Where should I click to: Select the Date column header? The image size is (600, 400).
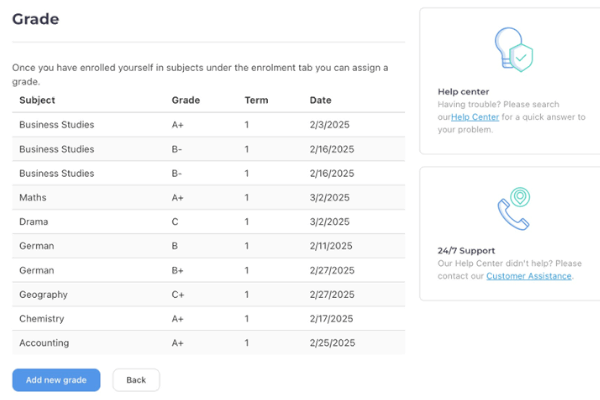pos(320,100)
